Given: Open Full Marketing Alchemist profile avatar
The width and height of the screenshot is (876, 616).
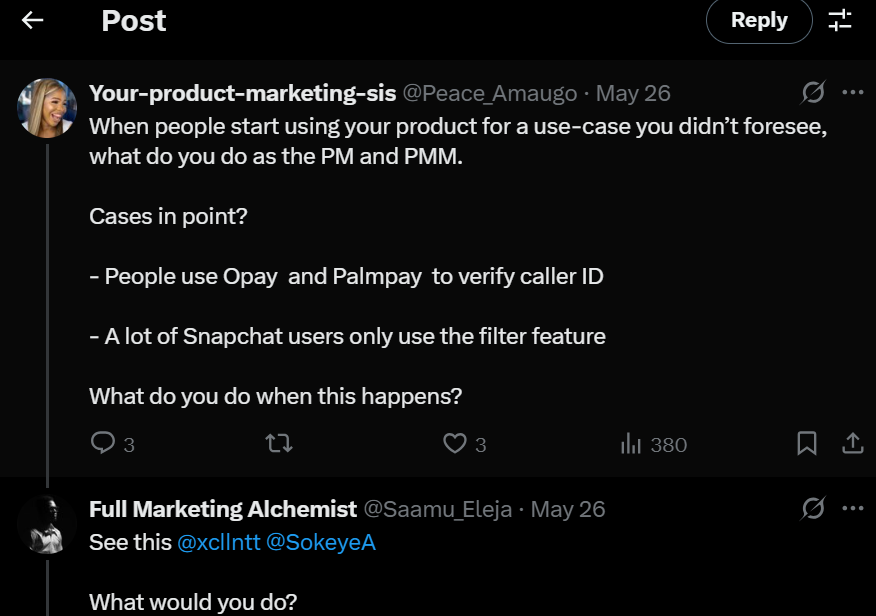Looking at the screenshot, I should point(47,524).
